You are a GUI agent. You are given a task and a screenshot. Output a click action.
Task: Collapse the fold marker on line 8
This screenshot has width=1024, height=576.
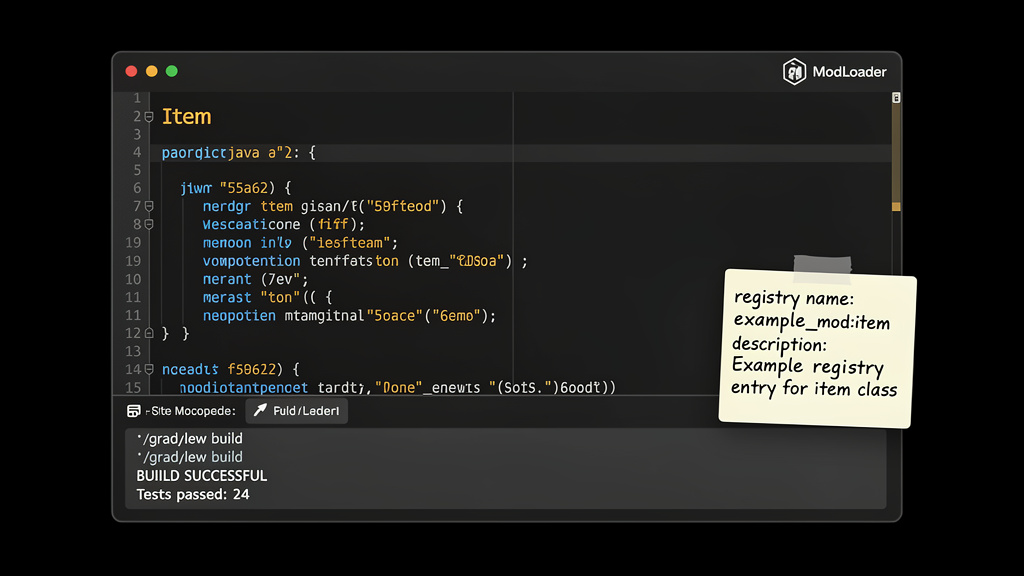[149, 224]
